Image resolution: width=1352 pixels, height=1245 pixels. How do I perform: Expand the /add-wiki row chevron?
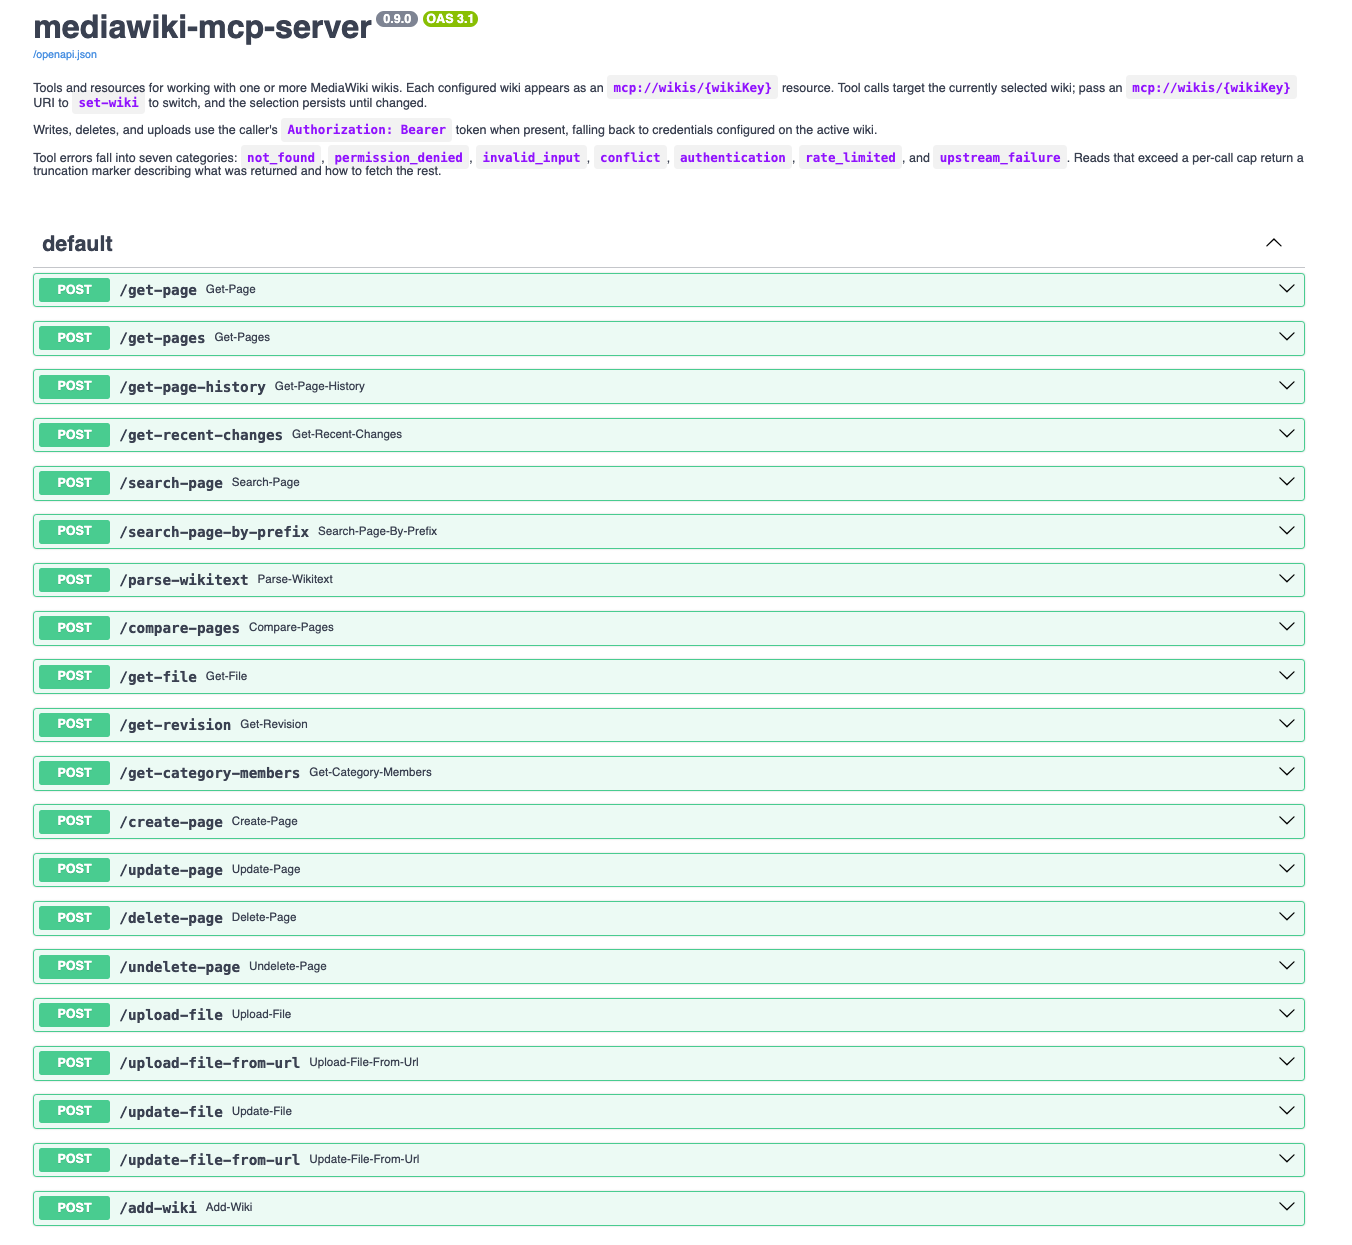click(1287, 1207)
